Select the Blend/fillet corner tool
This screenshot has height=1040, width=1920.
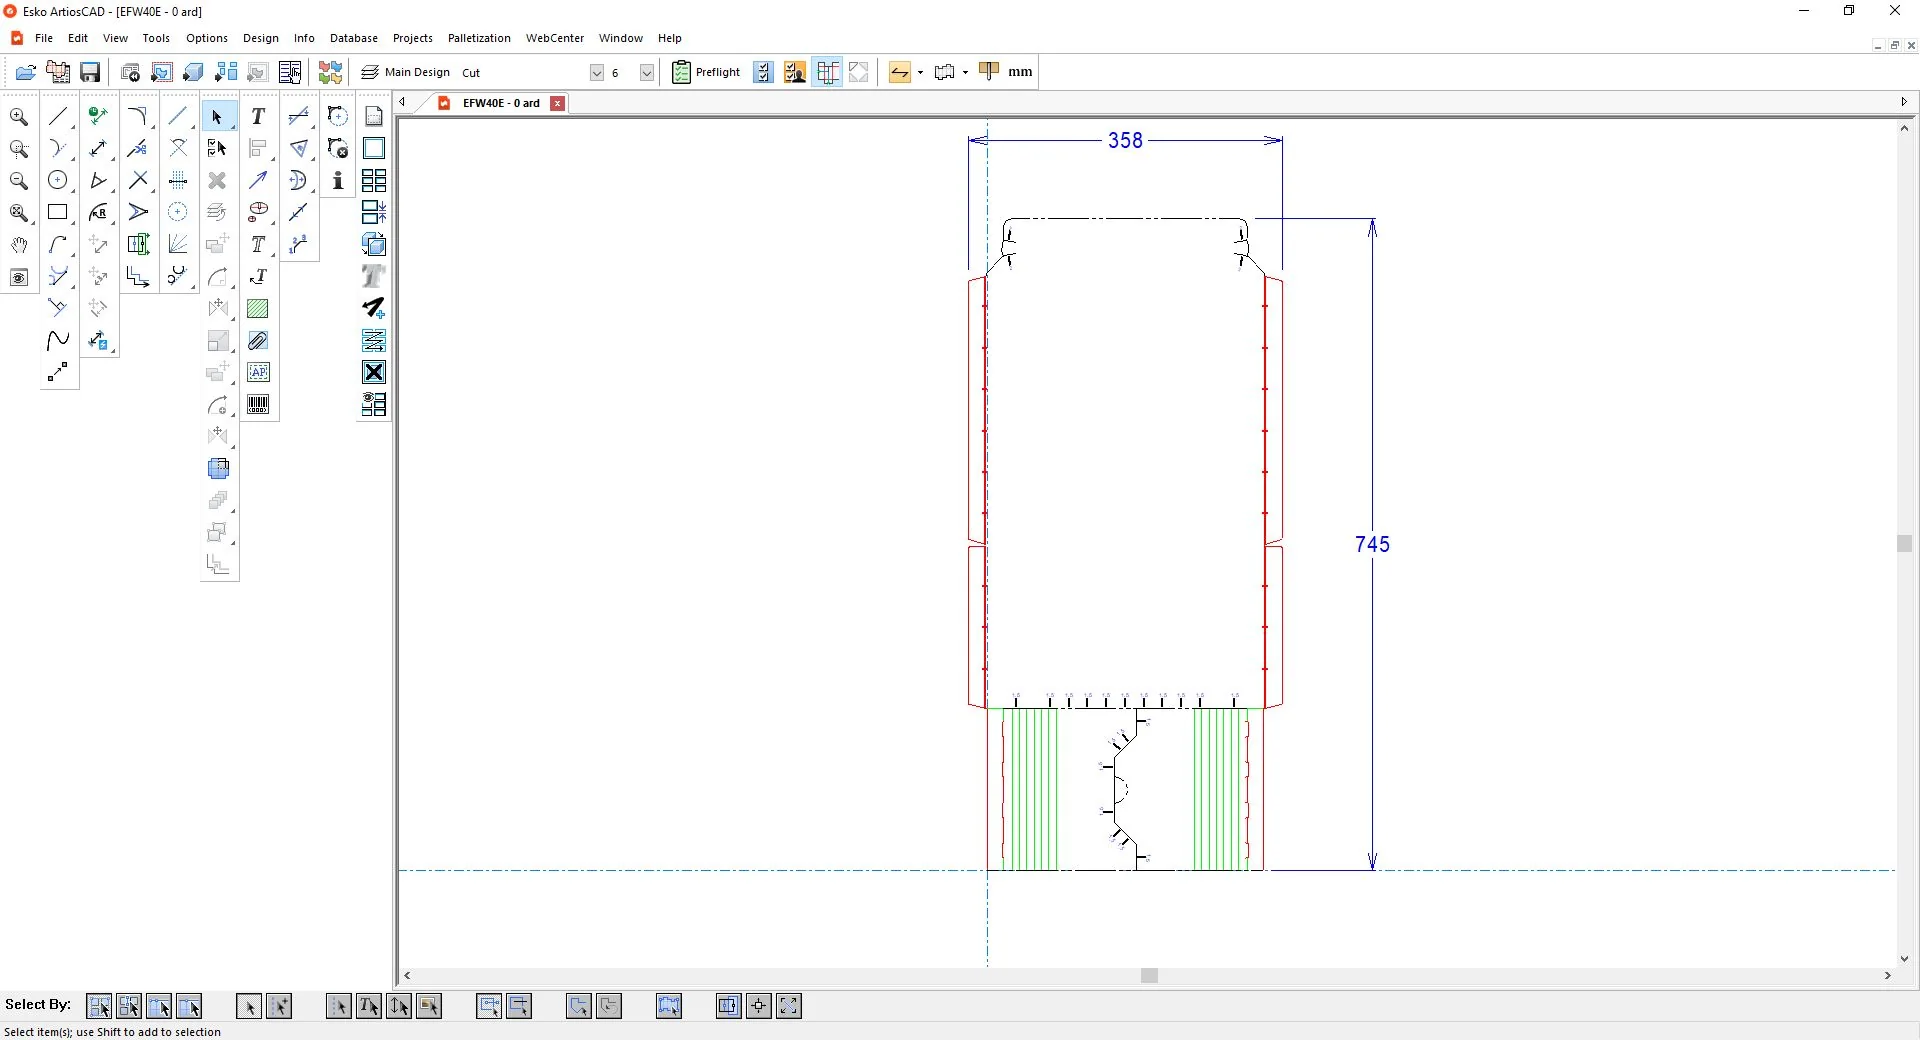click(x=138, y=117)
